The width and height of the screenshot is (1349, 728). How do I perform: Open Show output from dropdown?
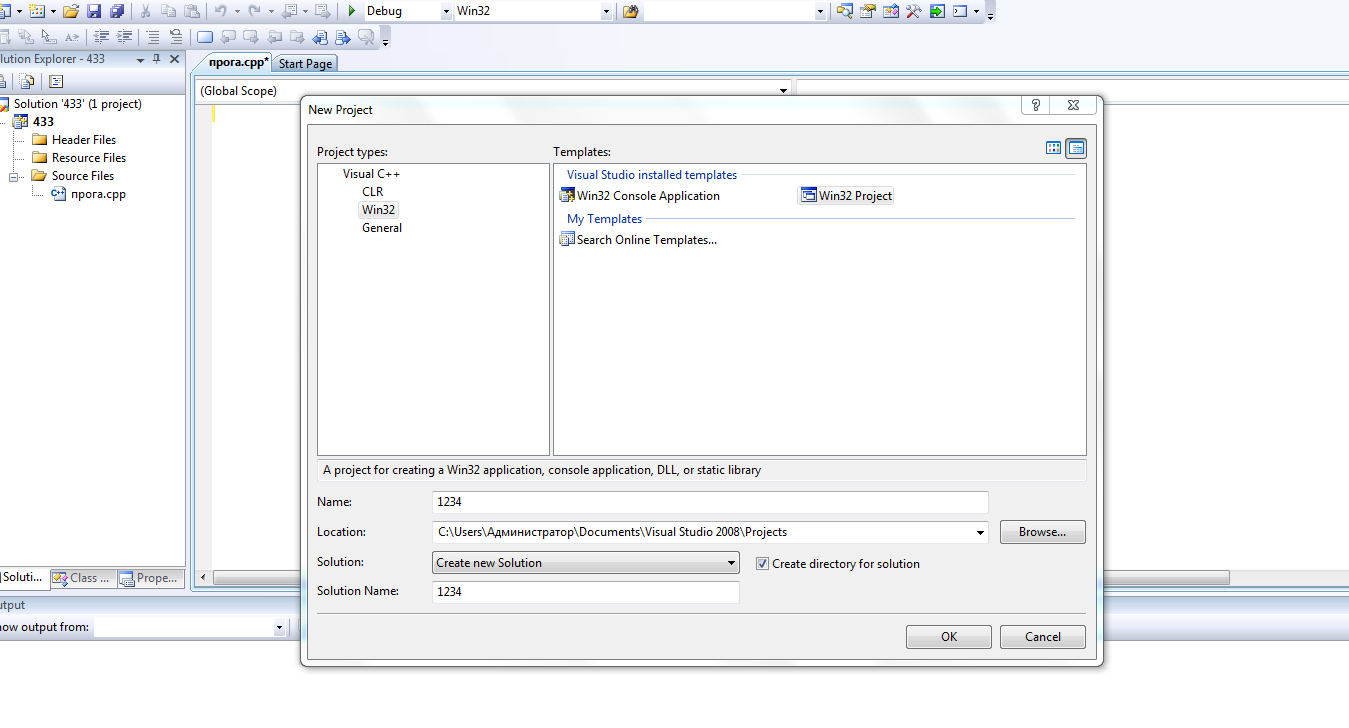(x=279, y=627)
